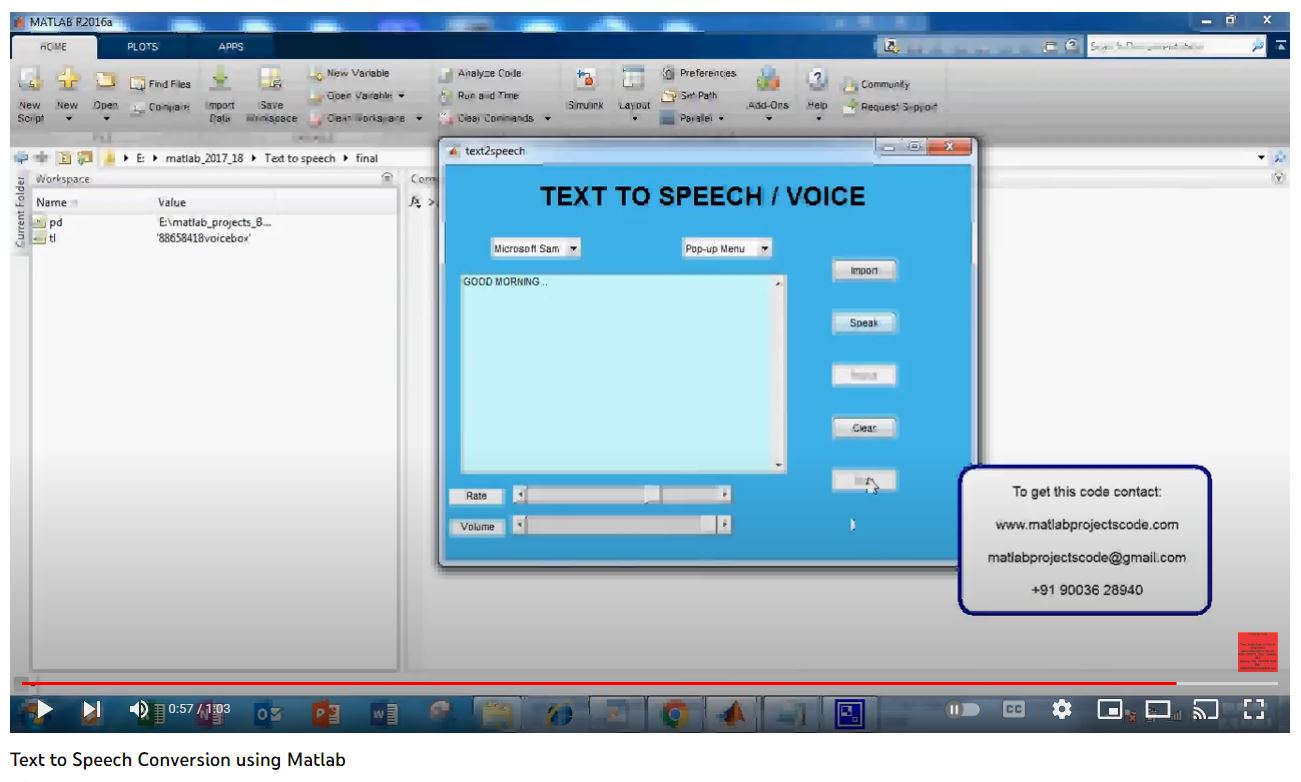Open the Preferences gear icon
The width and height of the screenshot is (1301, 782).
point(669,73)
